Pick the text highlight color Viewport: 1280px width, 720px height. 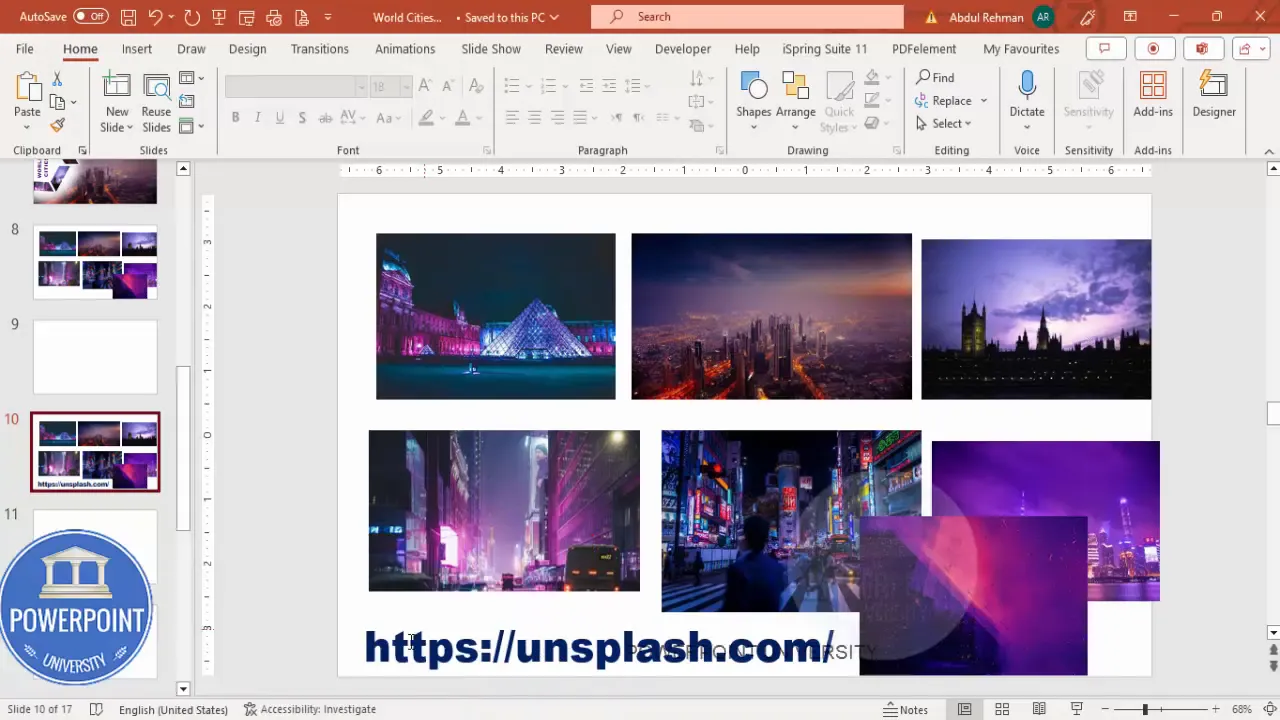pyautogui.click(x=426, y=118)
